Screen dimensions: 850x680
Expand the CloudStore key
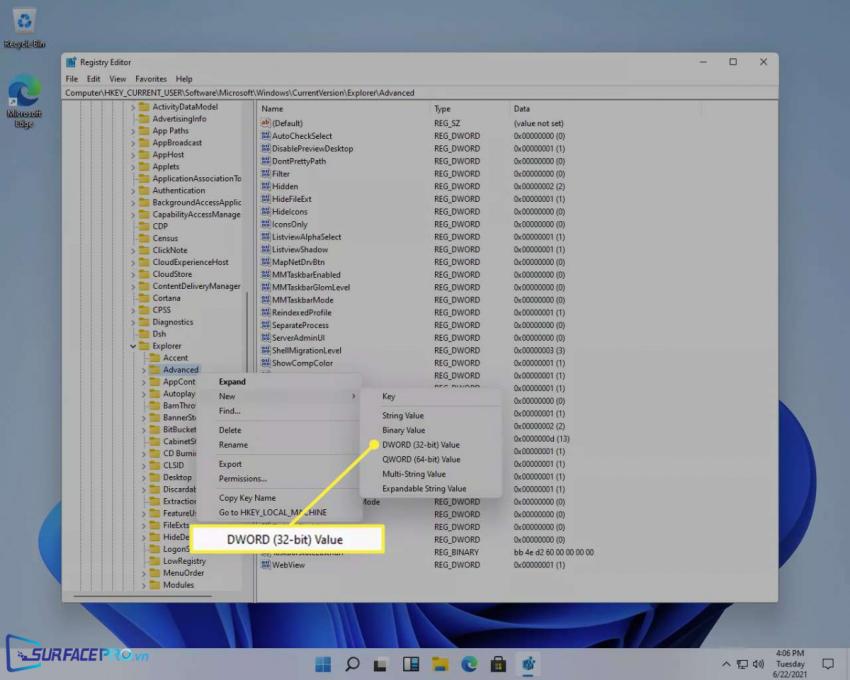133,274
